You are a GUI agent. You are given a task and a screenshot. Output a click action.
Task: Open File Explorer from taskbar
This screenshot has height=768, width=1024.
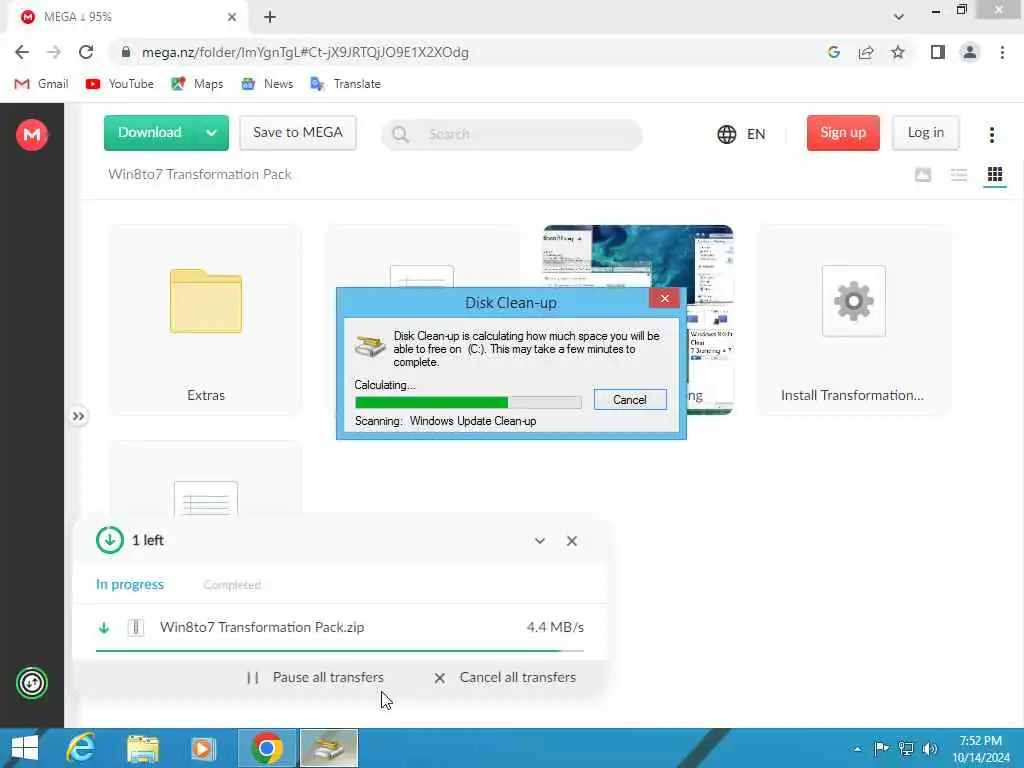pyautogui.click(x=143, y=748)
